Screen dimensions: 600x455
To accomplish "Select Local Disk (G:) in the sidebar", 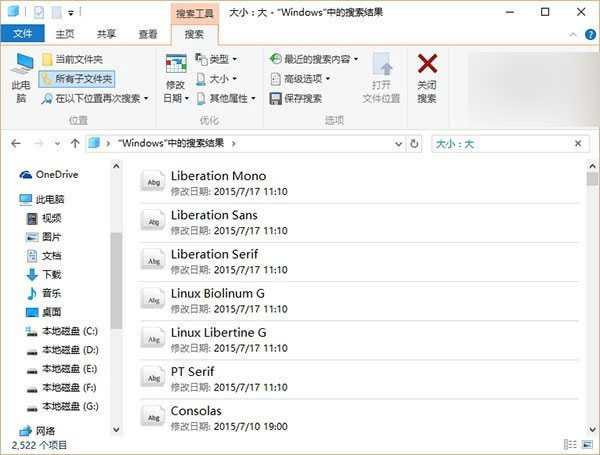I will tap(62, 406).
